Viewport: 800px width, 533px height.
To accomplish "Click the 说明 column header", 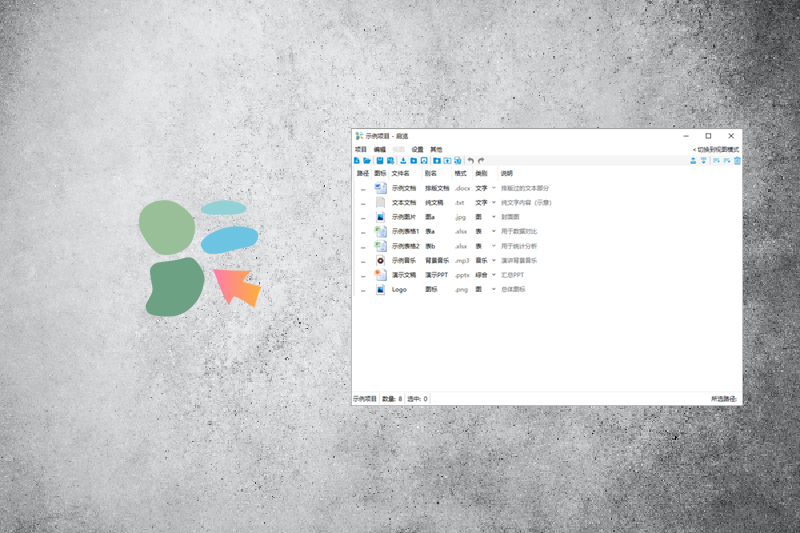I will coord(507,173).
